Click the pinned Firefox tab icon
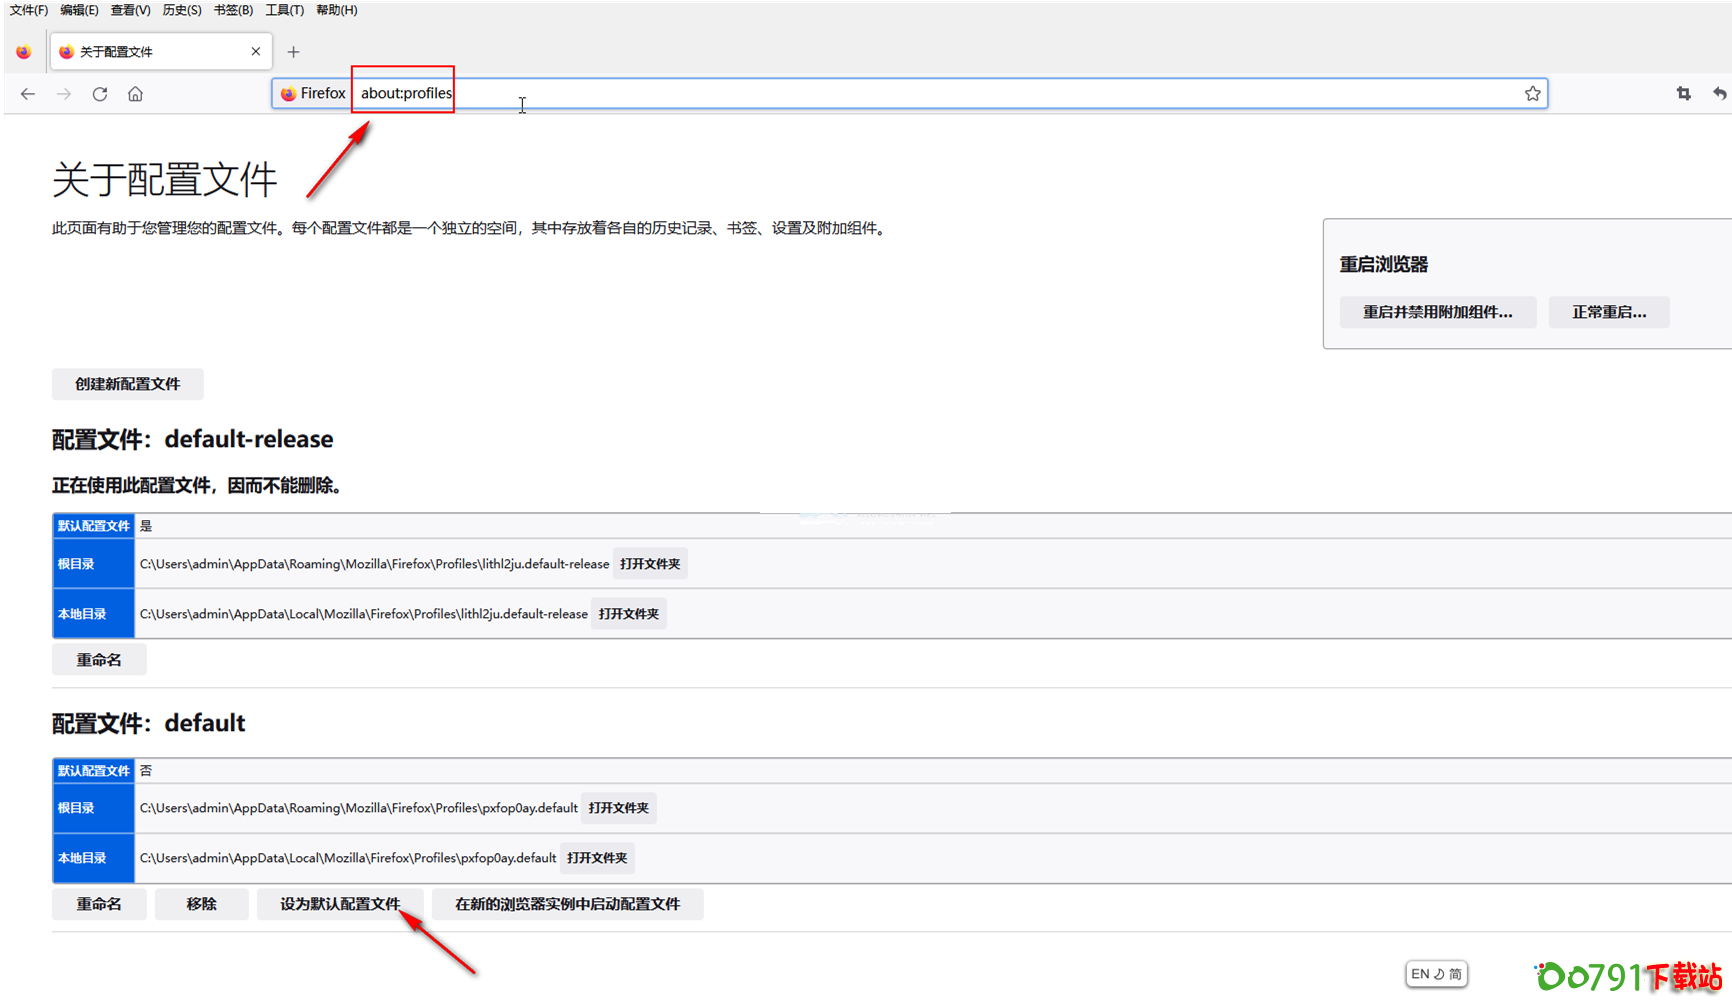The image size is (1732, 1001). (24, 52)
